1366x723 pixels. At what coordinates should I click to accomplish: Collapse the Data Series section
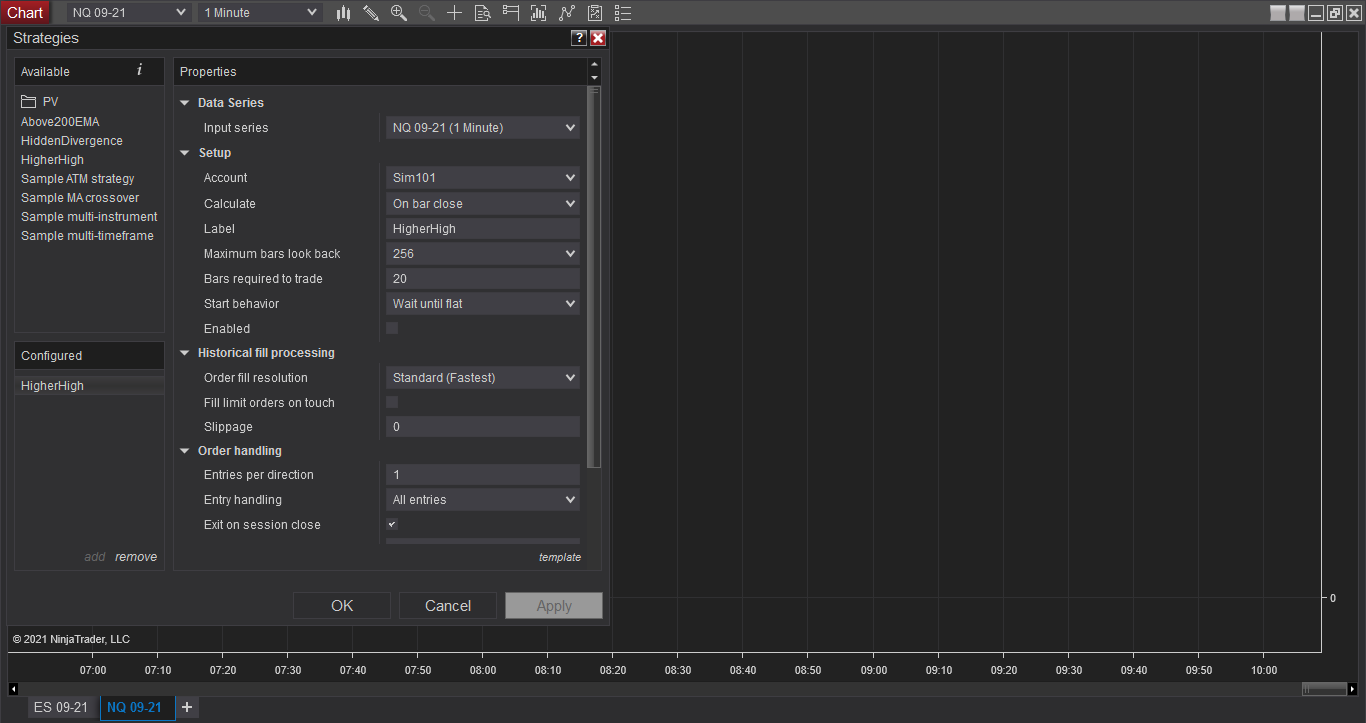(184, 103)
